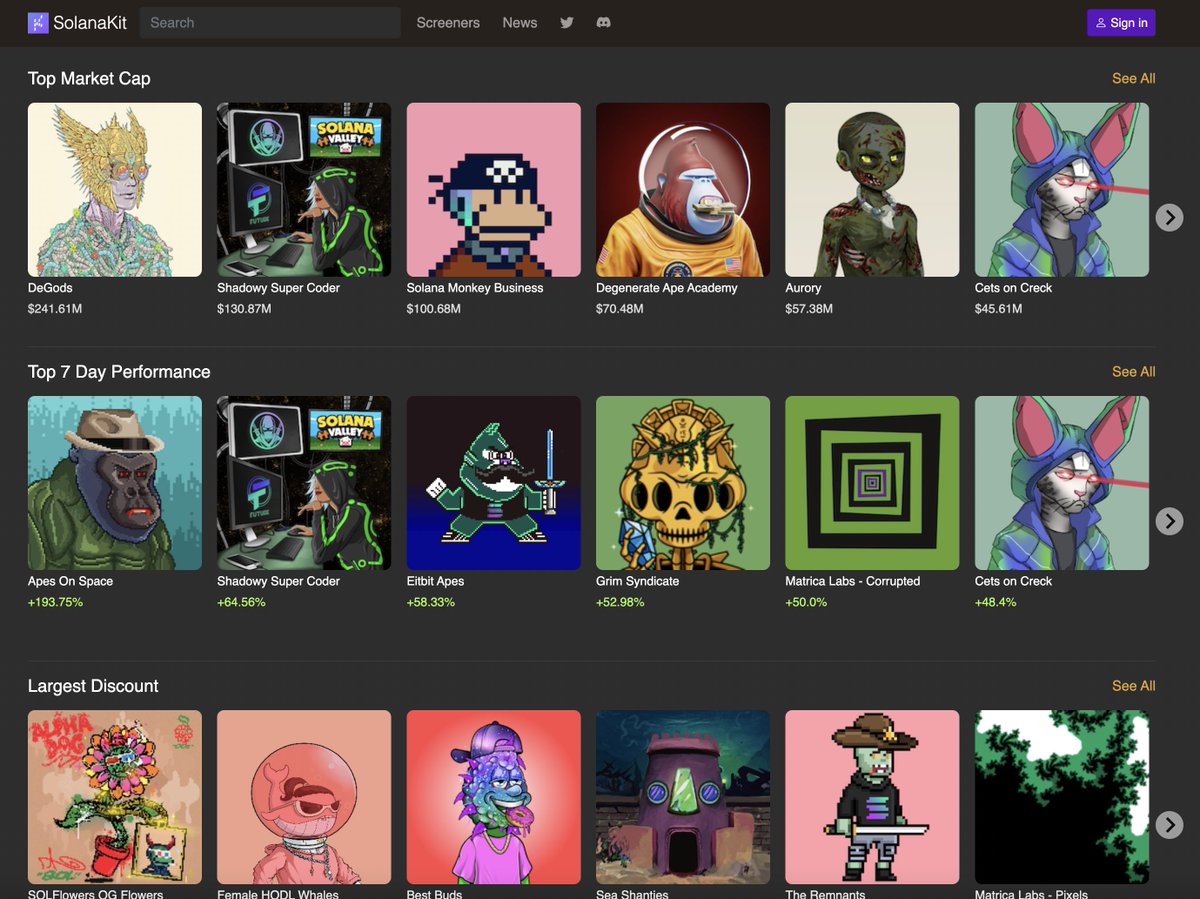Advance the Top 7 Day Performance carousel arrow

click(1169, 520)
